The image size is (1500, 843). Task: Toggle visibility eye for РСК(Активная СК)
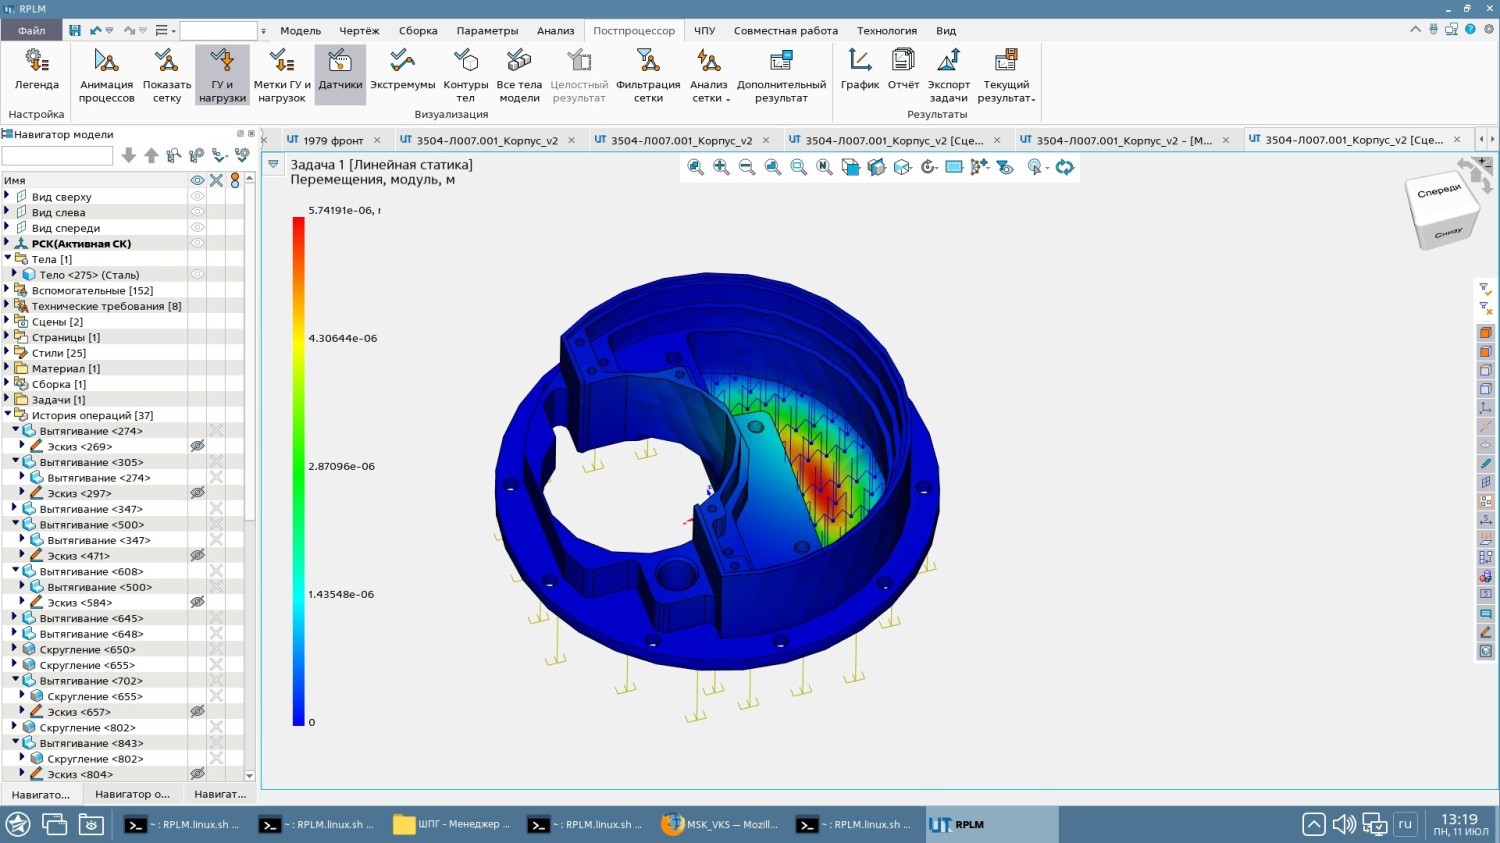point(197,243)
